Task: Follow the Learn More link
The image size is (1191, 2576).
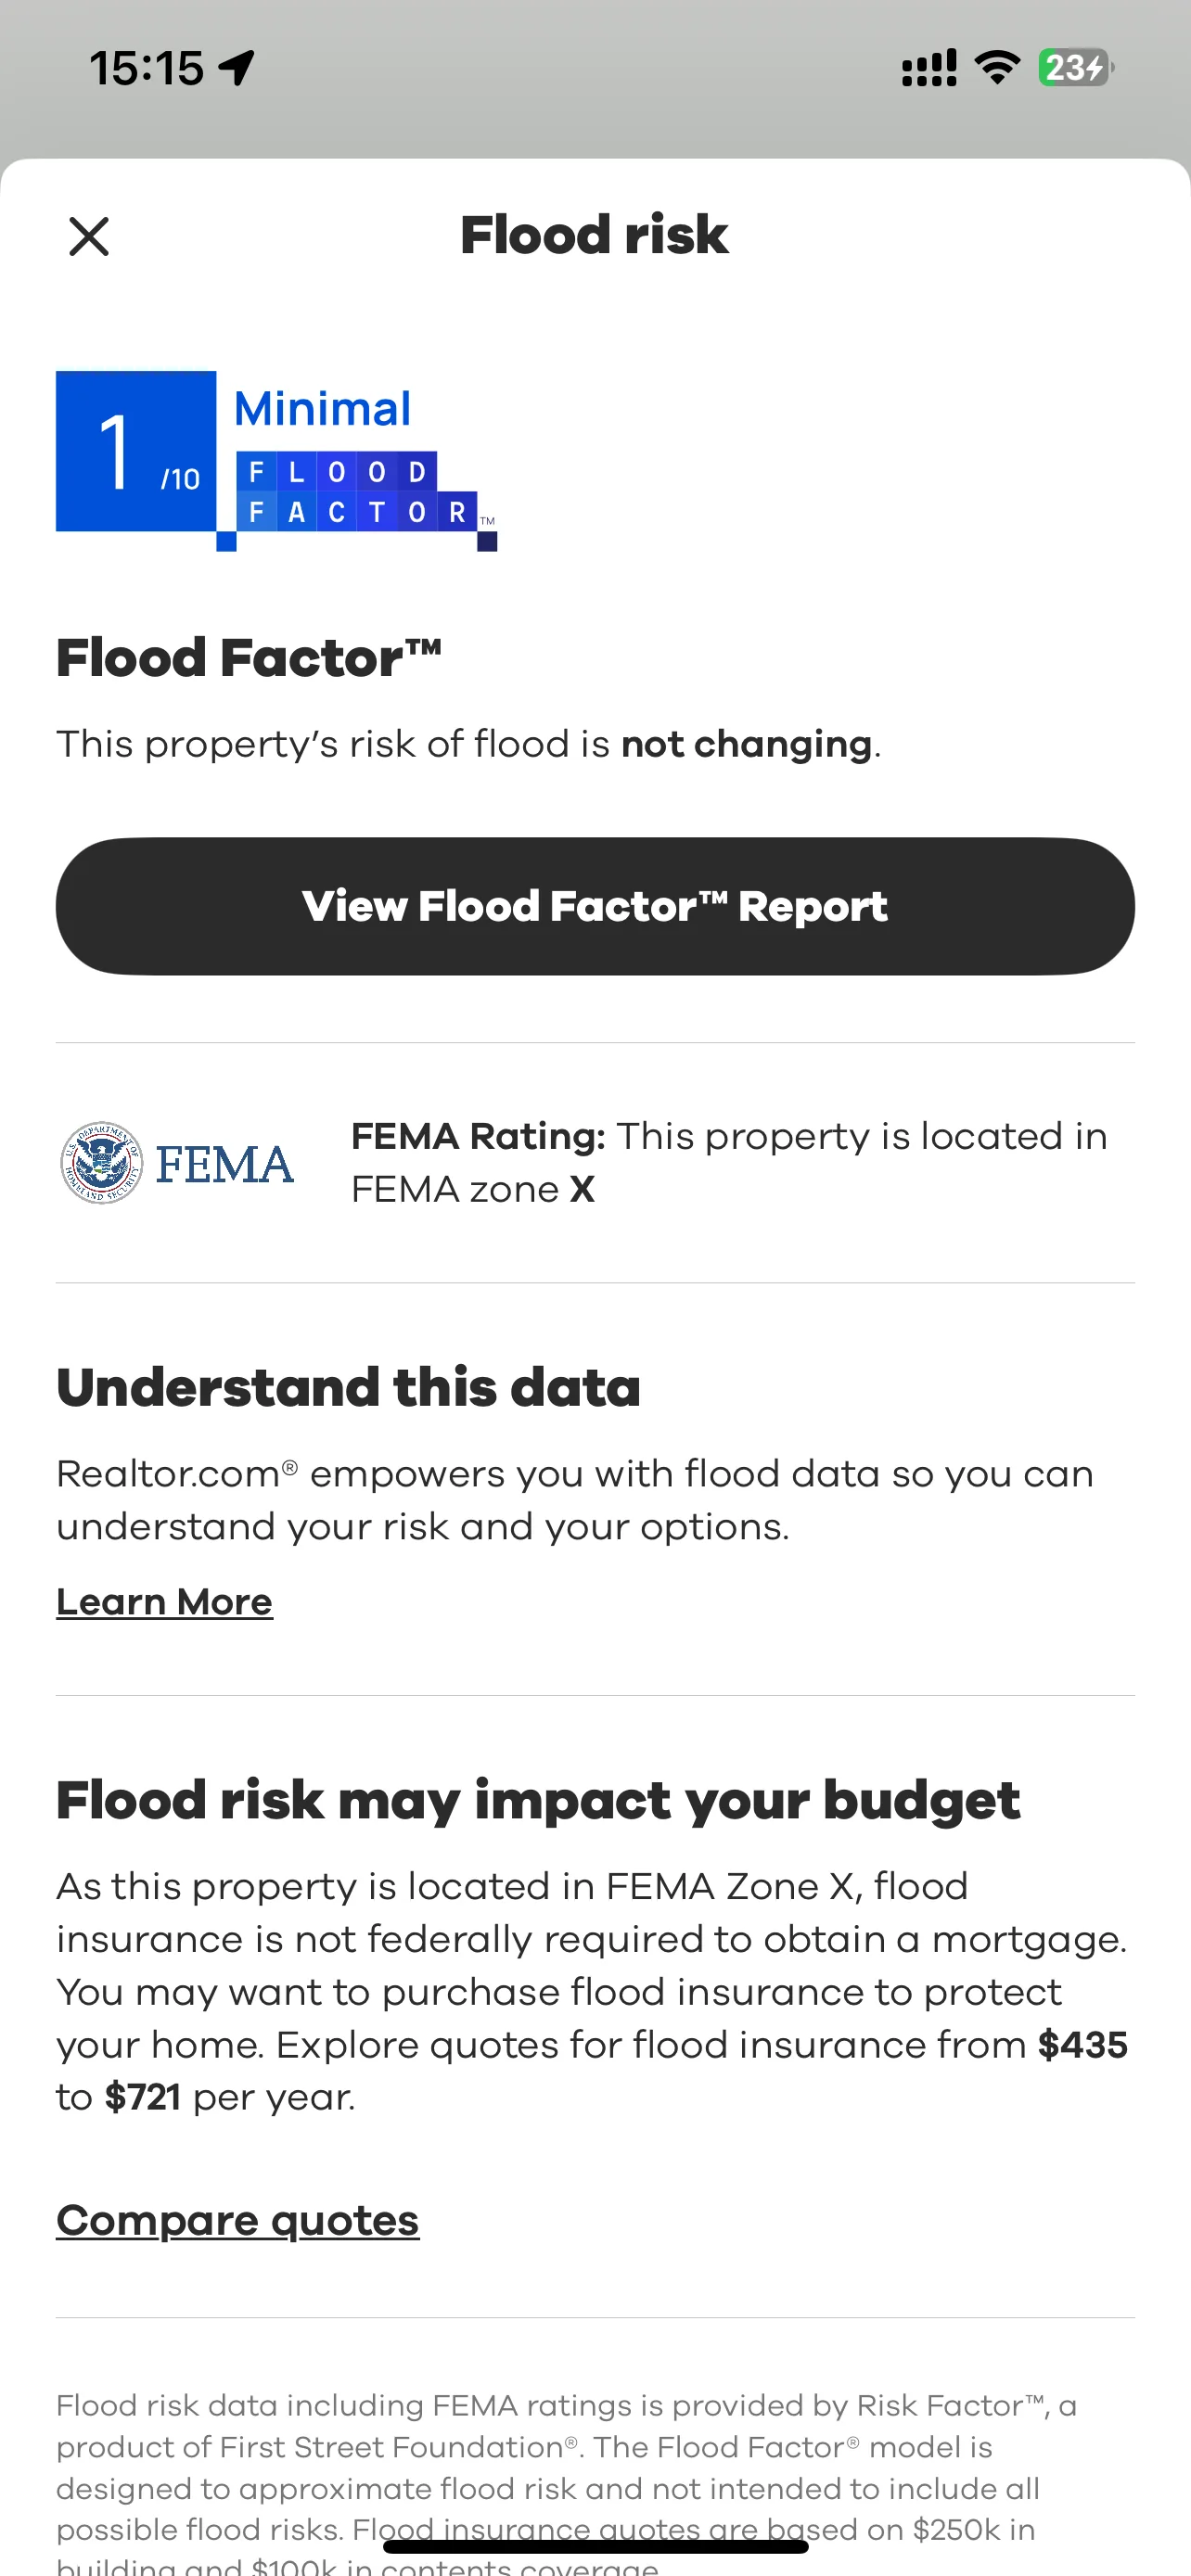Action: coord(164,1602)
